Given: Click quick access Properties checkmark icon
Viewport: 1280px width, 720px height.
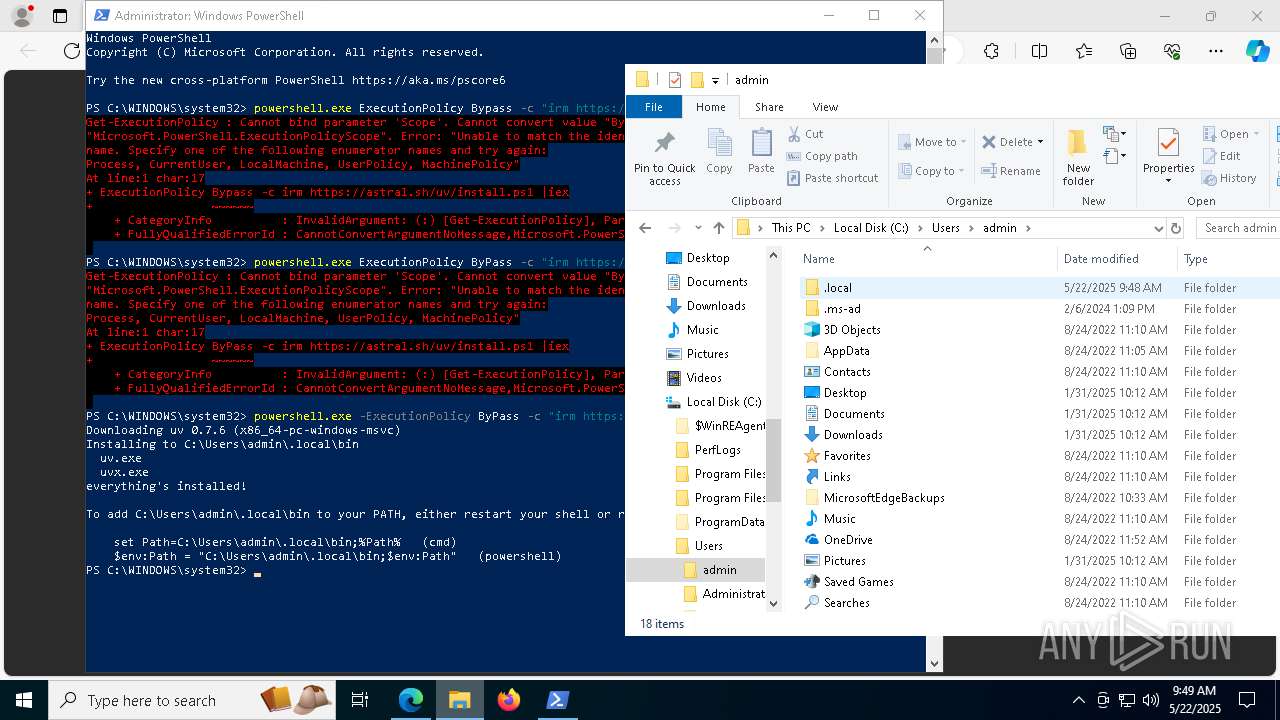Looking at the screenshot, I should [674, 80].
